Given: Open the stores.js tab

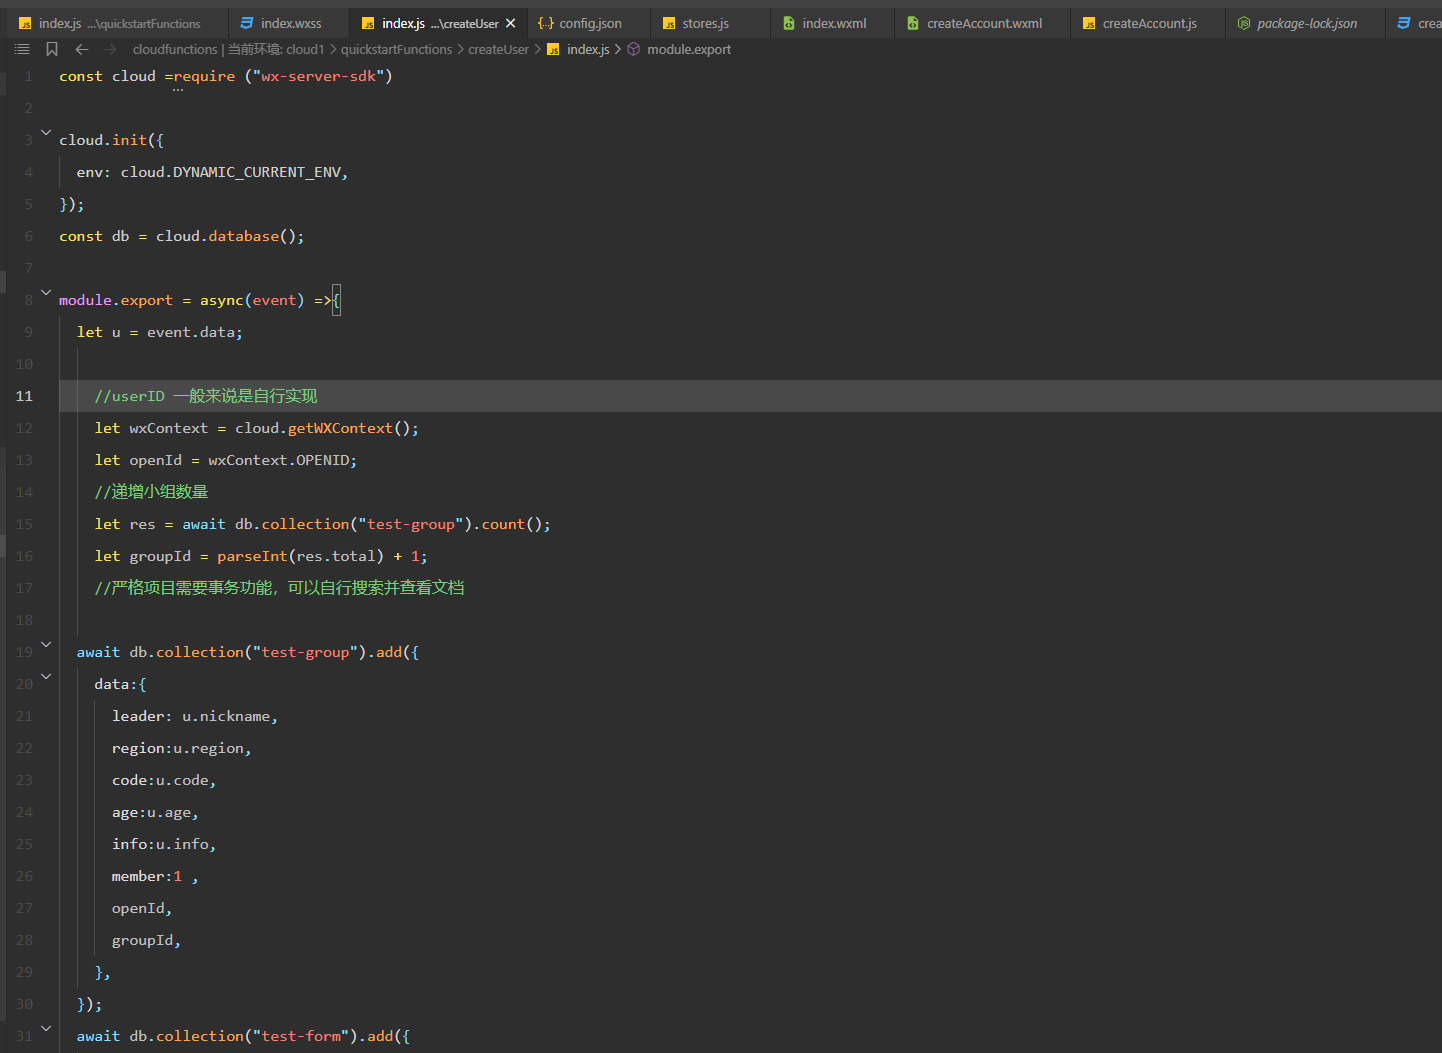Looking at the screenshot, I should coord(710,23).
